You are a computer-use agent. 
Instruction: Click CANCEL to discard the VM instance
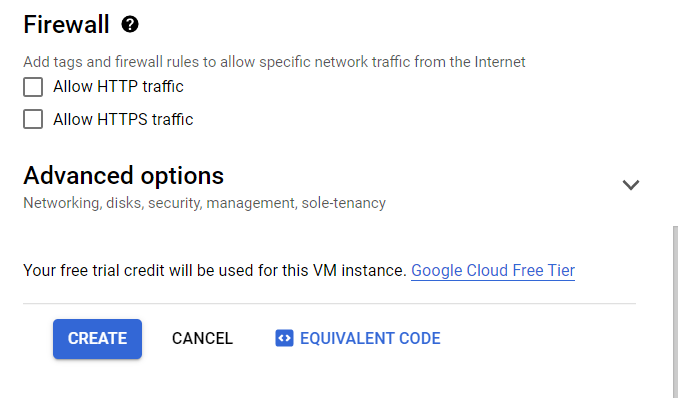pos(202,338)
